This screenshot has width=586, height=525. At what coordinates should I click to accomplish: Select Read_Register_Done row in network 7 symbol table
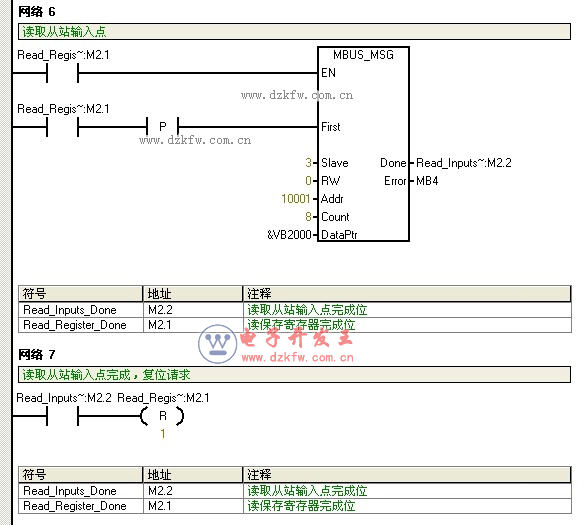click(x=295, y=506)
